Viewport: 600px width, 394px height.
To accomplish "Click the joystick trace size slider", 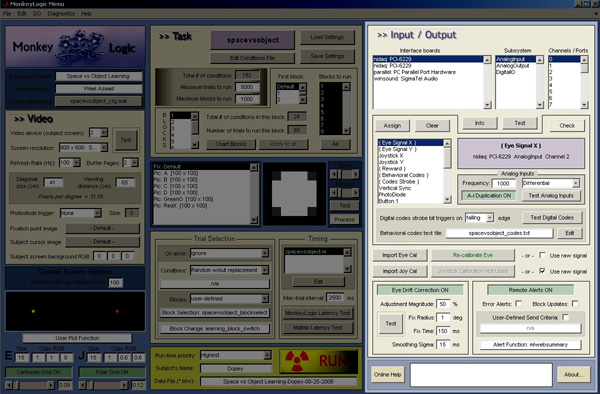I will [104, 385].
